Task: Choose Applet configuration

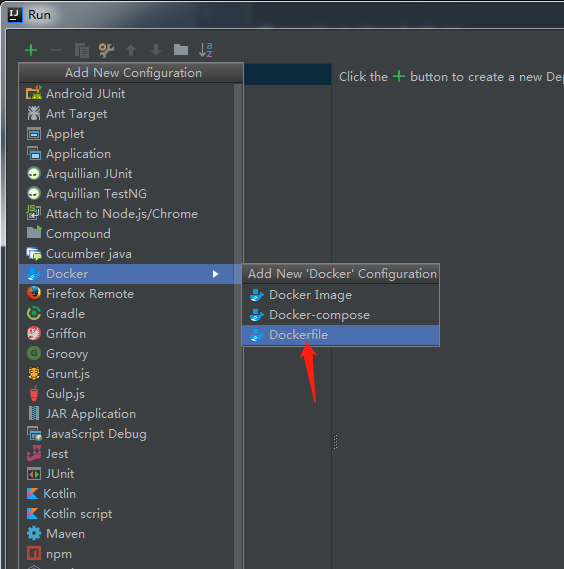Action: [127, 134]
